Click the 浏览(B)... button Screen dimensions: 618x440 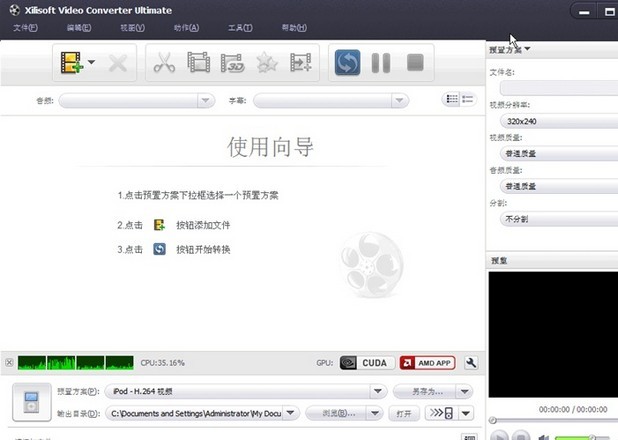coord(336,413)
